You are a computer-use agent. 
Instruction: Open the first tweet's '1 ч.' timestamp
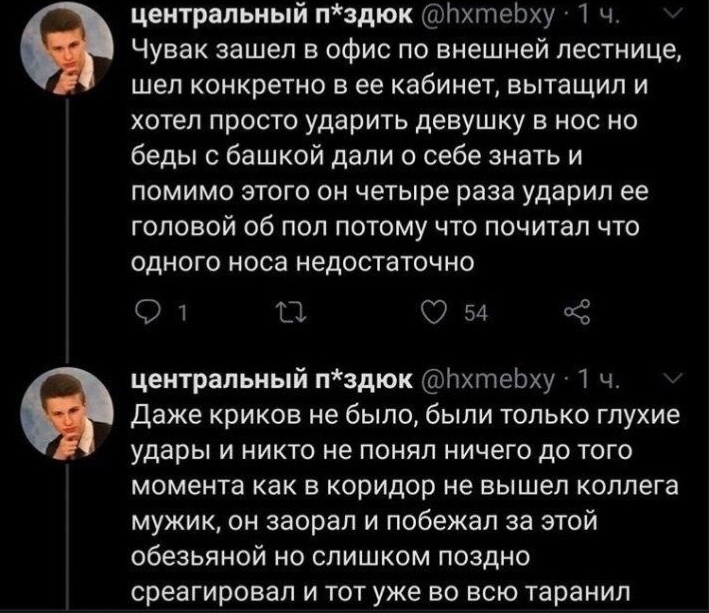point(597,16)
